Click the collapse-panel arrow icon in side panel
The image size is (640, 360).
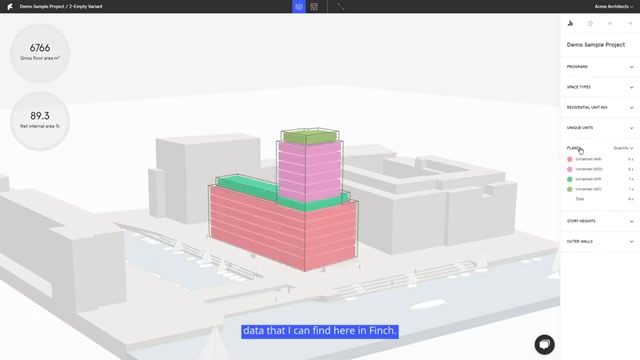630,23
